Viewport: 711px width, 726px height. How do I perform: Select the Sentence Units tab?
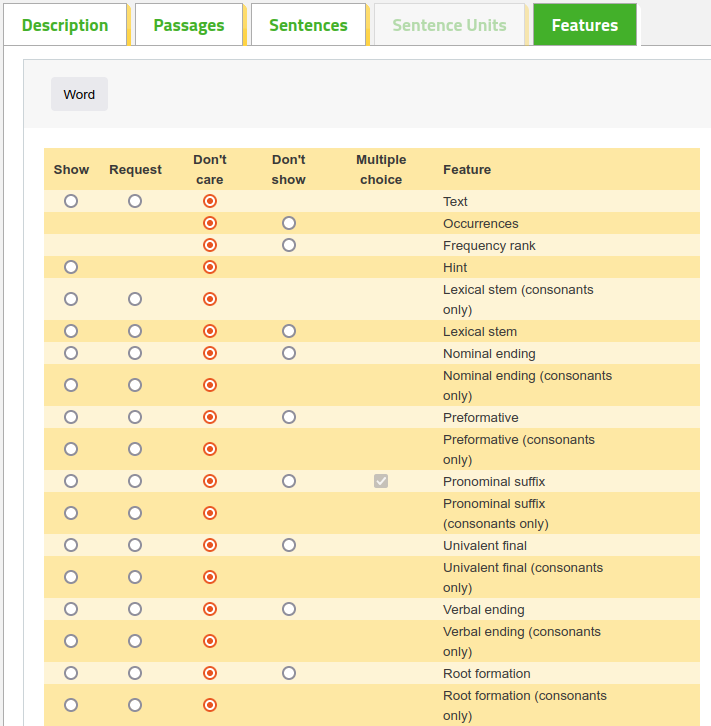point(449,25)
